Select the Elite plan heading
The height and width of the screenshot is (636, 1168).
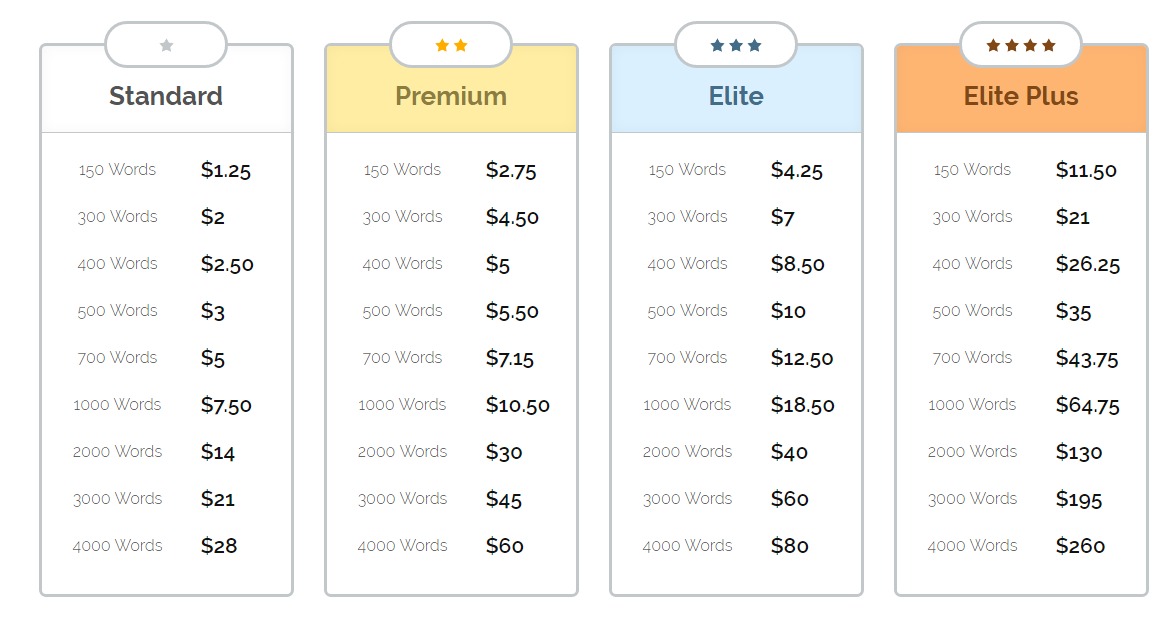coord(736,96)
